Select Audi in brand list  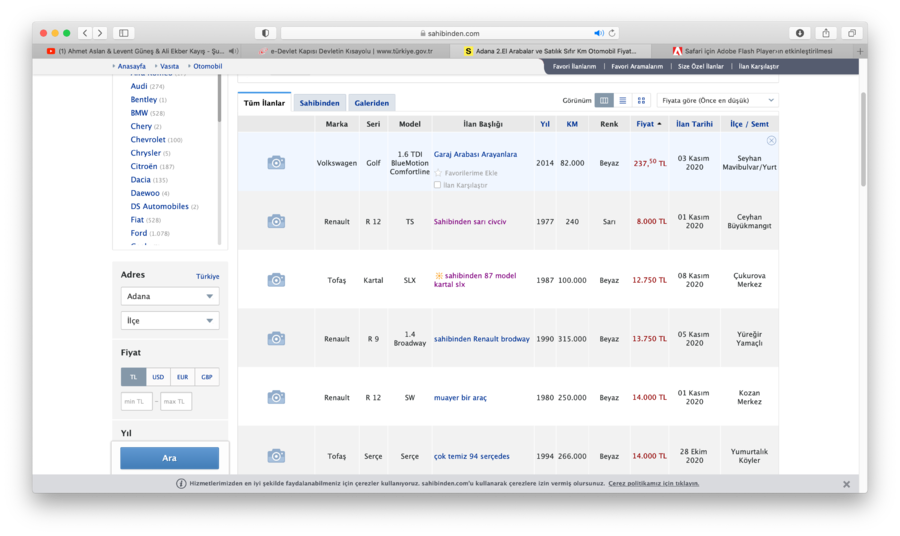click(139, 86)
